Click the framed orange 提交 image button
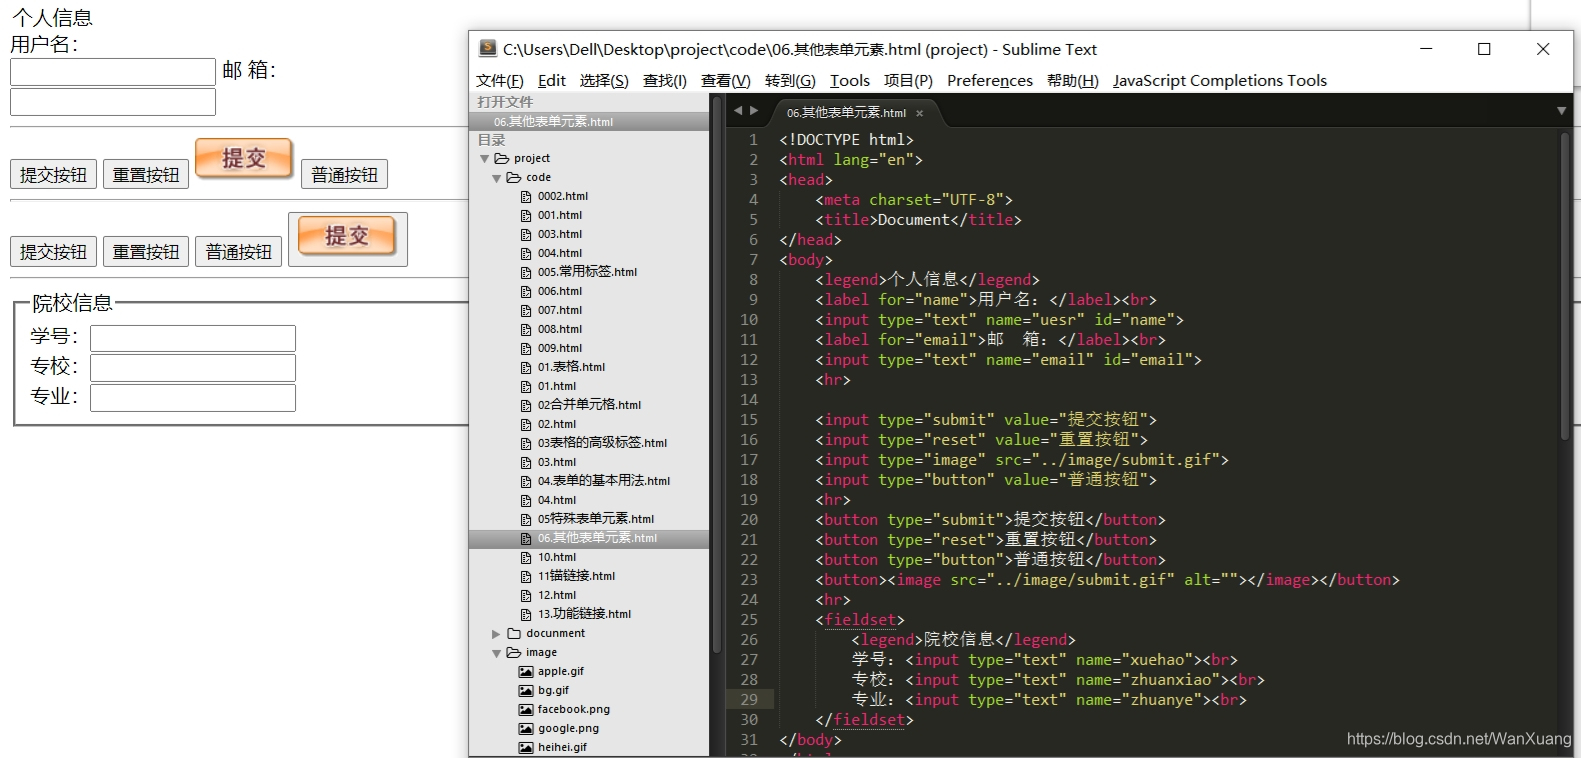 347,237
